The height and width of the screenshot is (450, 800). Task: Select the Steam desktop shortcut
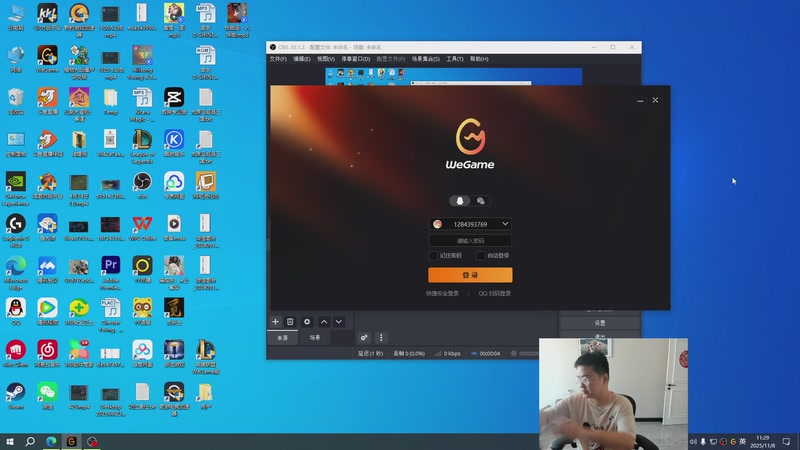coord(16,396)
